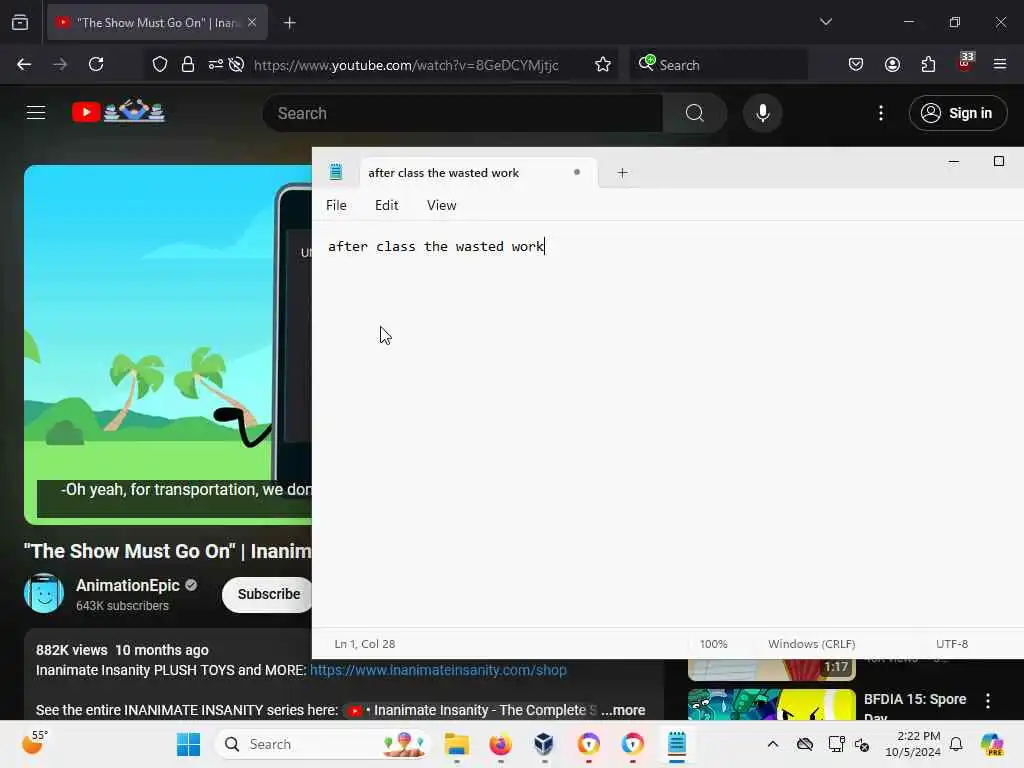Switch to Notepad in the taskbar
Screen dimensions: 1024x768
click(x=677, y=744)
